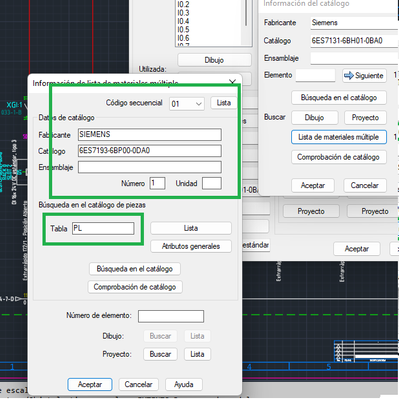Click Lista in the Proyecto row
Viewport: 399px width, 400px height.
[197, 354]
